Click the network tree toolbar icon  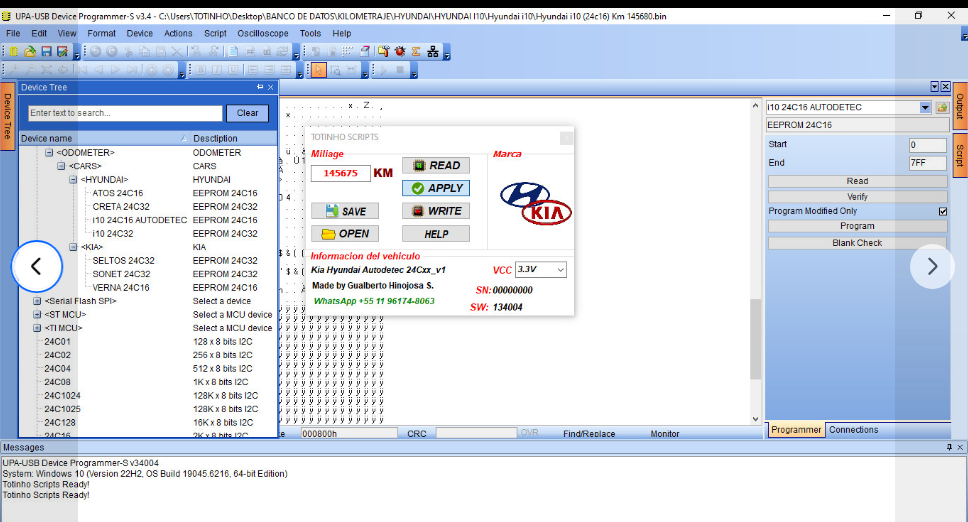tap(431, 51)
